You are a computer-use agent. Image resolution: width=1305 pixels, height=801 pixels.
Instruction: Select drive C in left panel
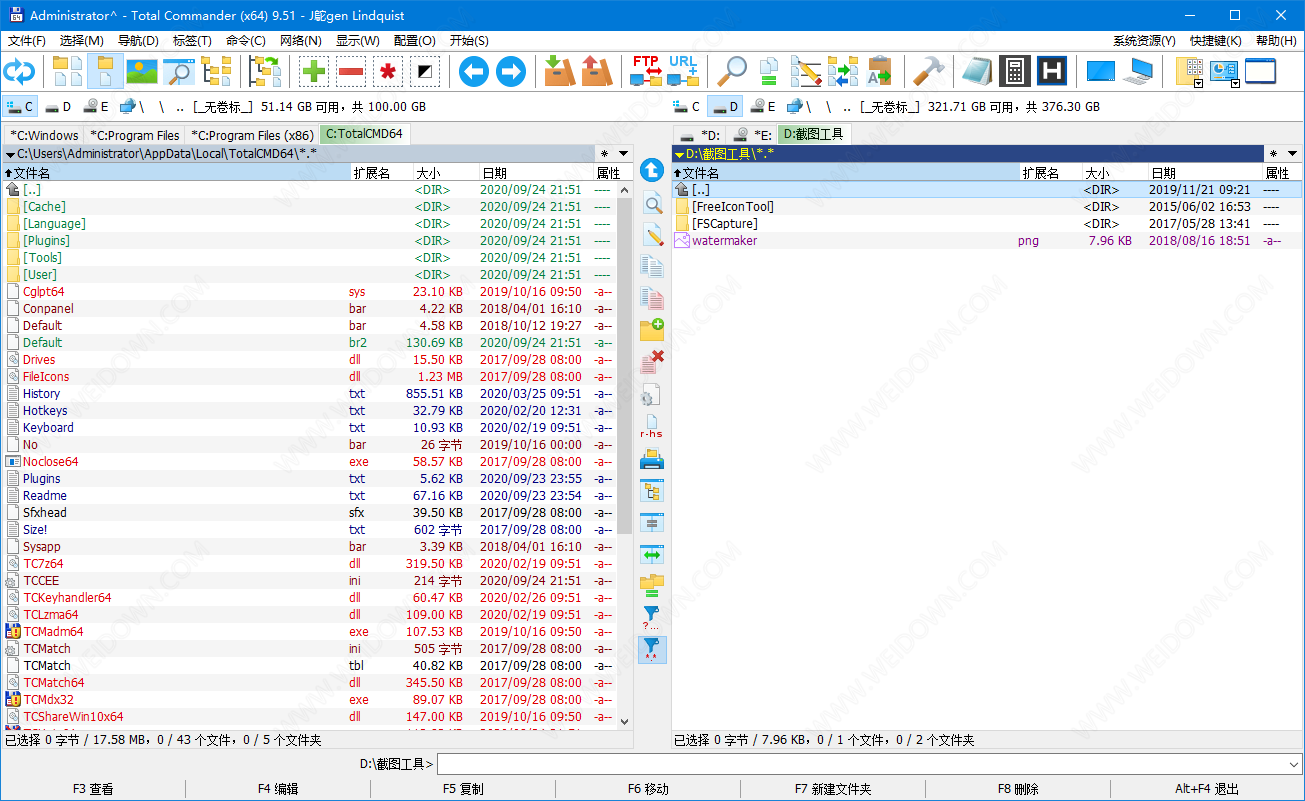(x=20, y=107)
